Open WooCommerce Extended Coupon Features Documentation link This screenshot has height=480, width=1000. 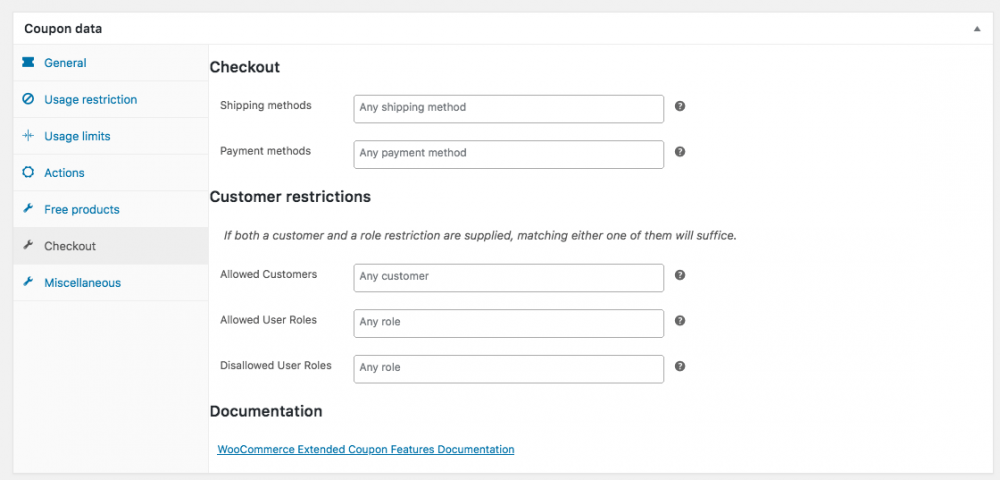coord(366,450)
